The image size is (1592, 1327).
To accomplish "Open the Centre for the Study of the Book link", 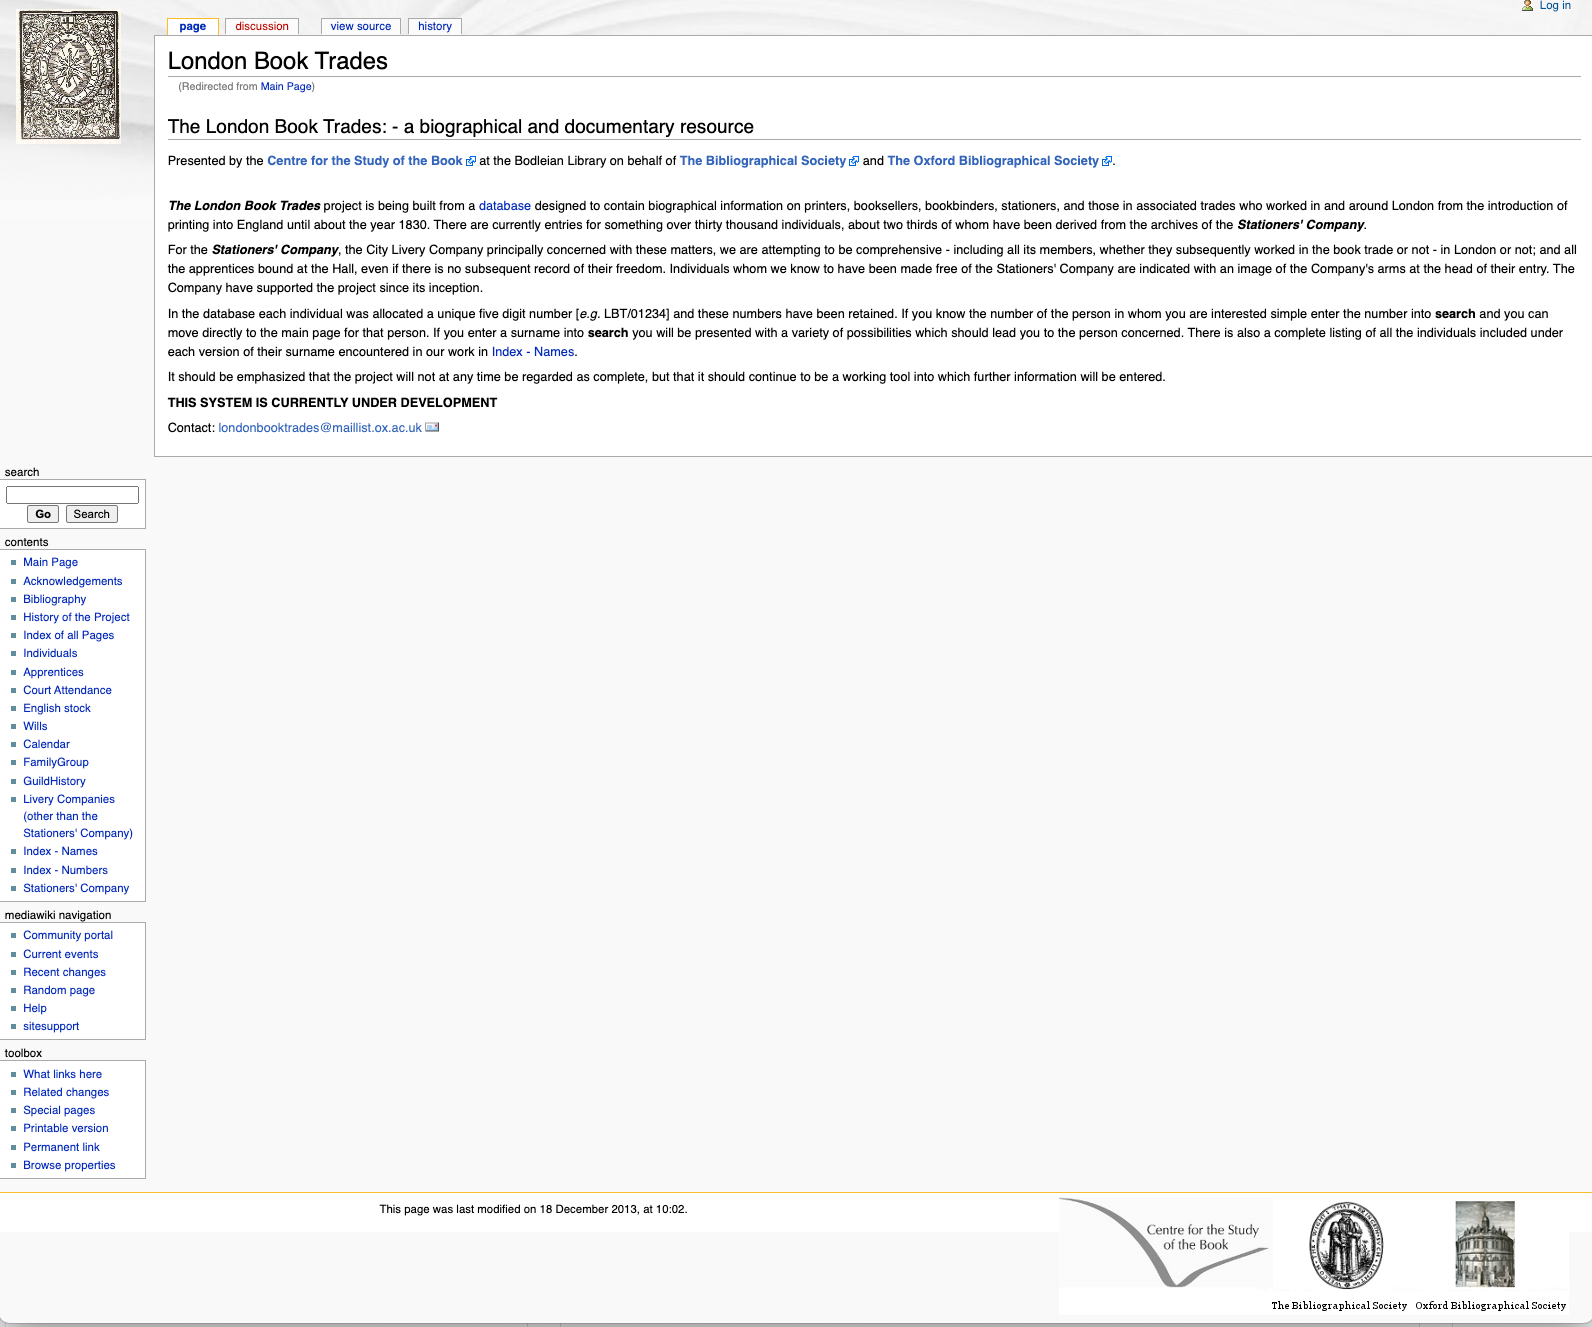I will tap(365, 161).
